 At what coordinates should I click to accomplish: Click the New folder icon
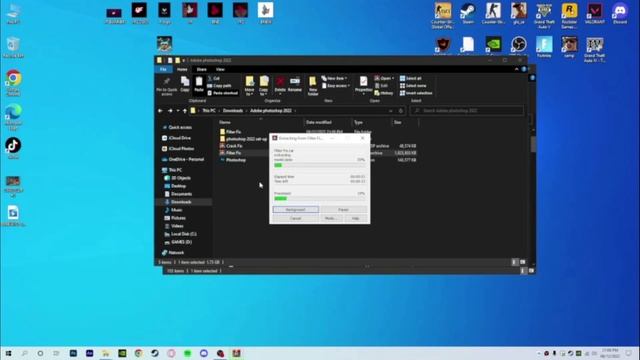coord(313,86)
